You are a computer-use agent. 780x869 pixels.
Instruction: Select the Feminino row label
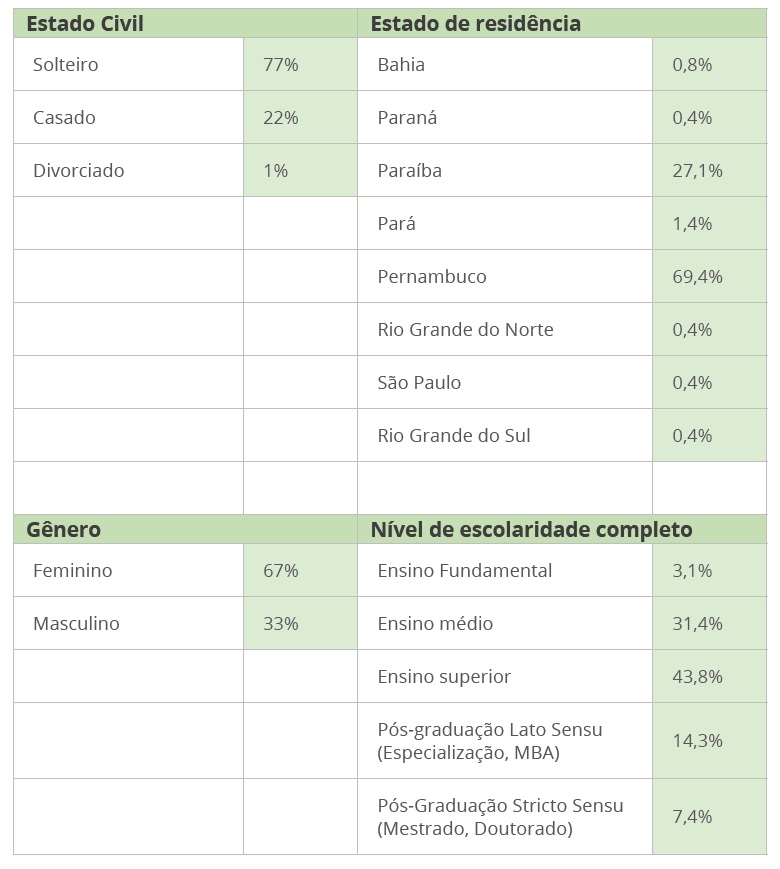[73, 571]
